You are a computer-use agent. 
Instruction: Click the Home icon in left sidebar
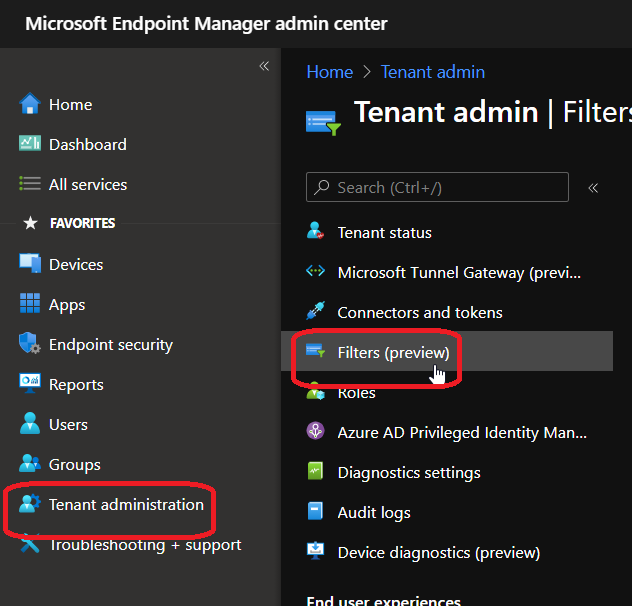click(x=30, y=104)
